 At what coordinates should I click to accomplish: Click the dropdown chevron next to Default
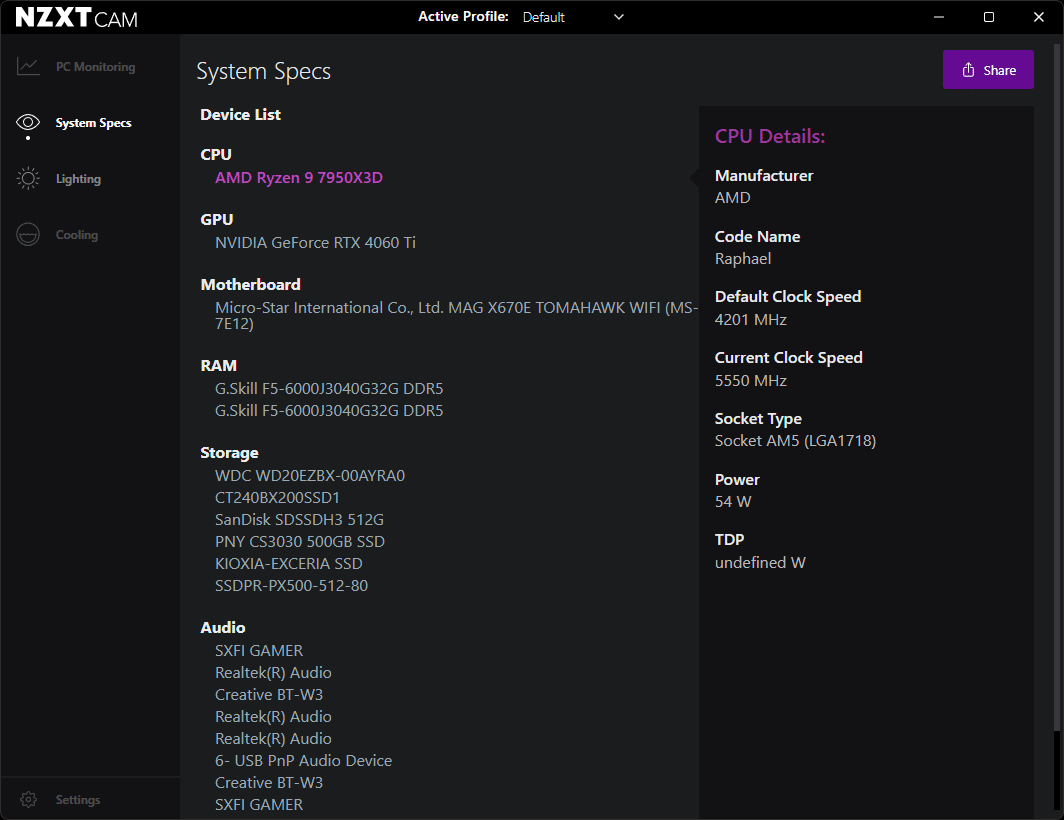tap(618, 17)
